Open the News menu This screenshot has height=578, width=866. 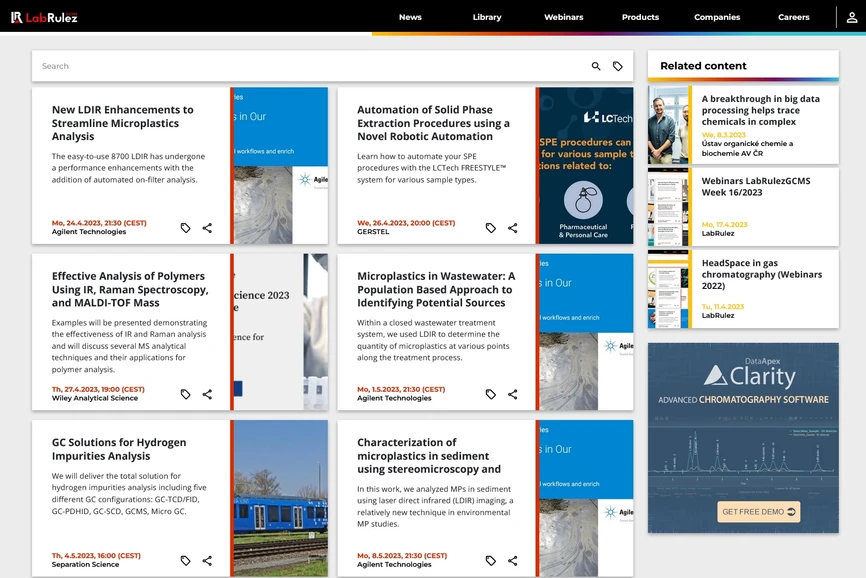[x=410, y=17]
